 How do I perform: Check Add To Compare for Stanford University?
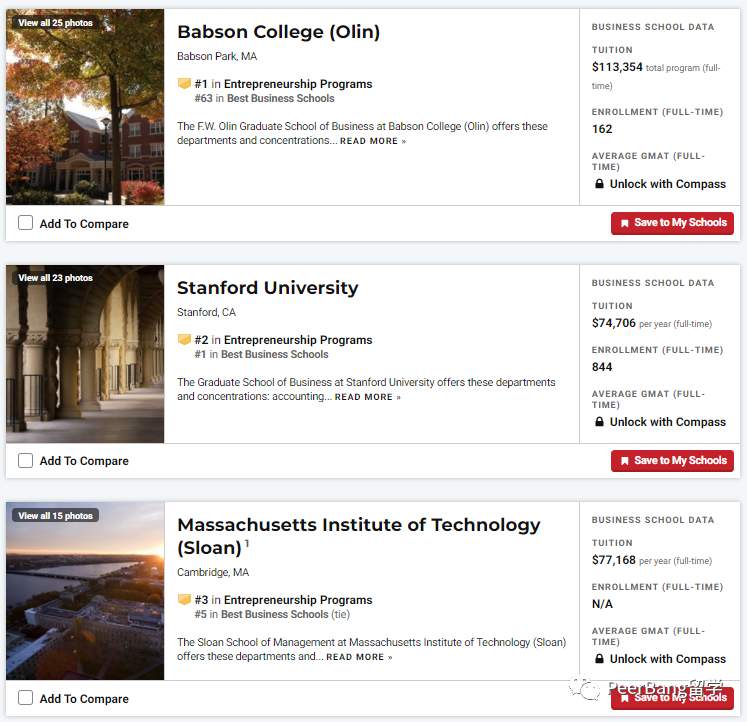[26, 461]
